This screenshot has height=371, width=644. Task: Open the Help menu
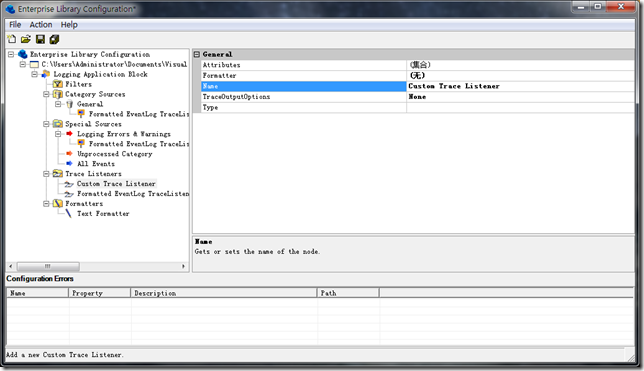(x=69, y=25)
